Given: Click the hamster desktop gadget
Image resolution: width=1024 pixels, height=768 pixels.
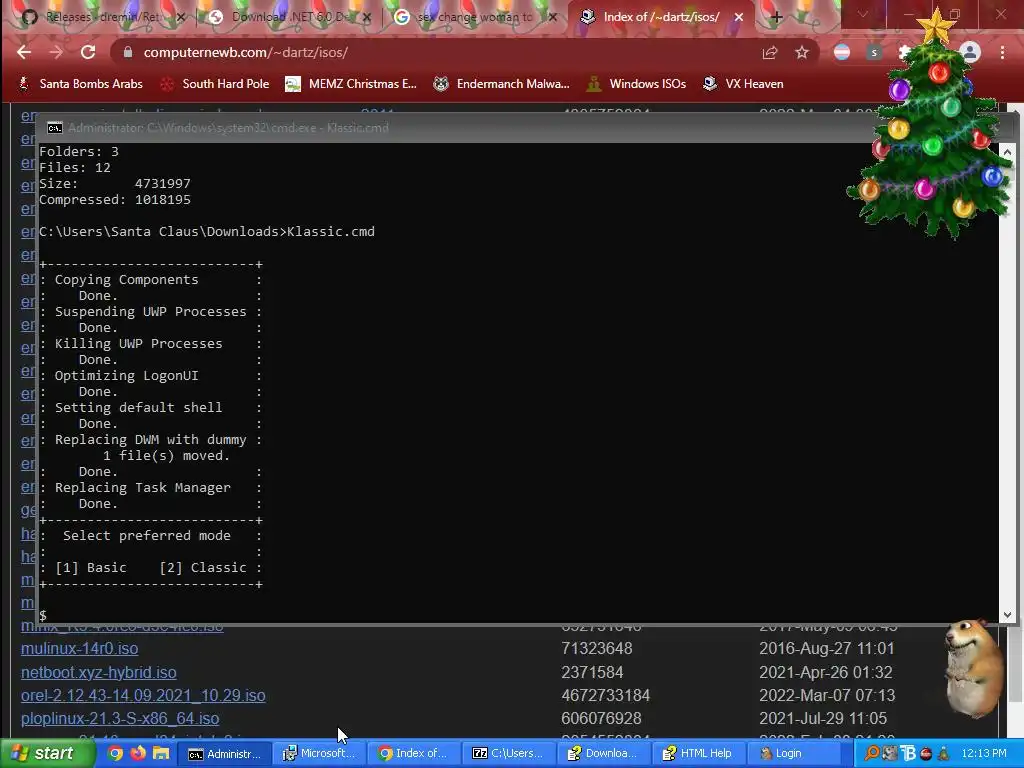Looking at the screenshot, I should (x=974, y=667).
